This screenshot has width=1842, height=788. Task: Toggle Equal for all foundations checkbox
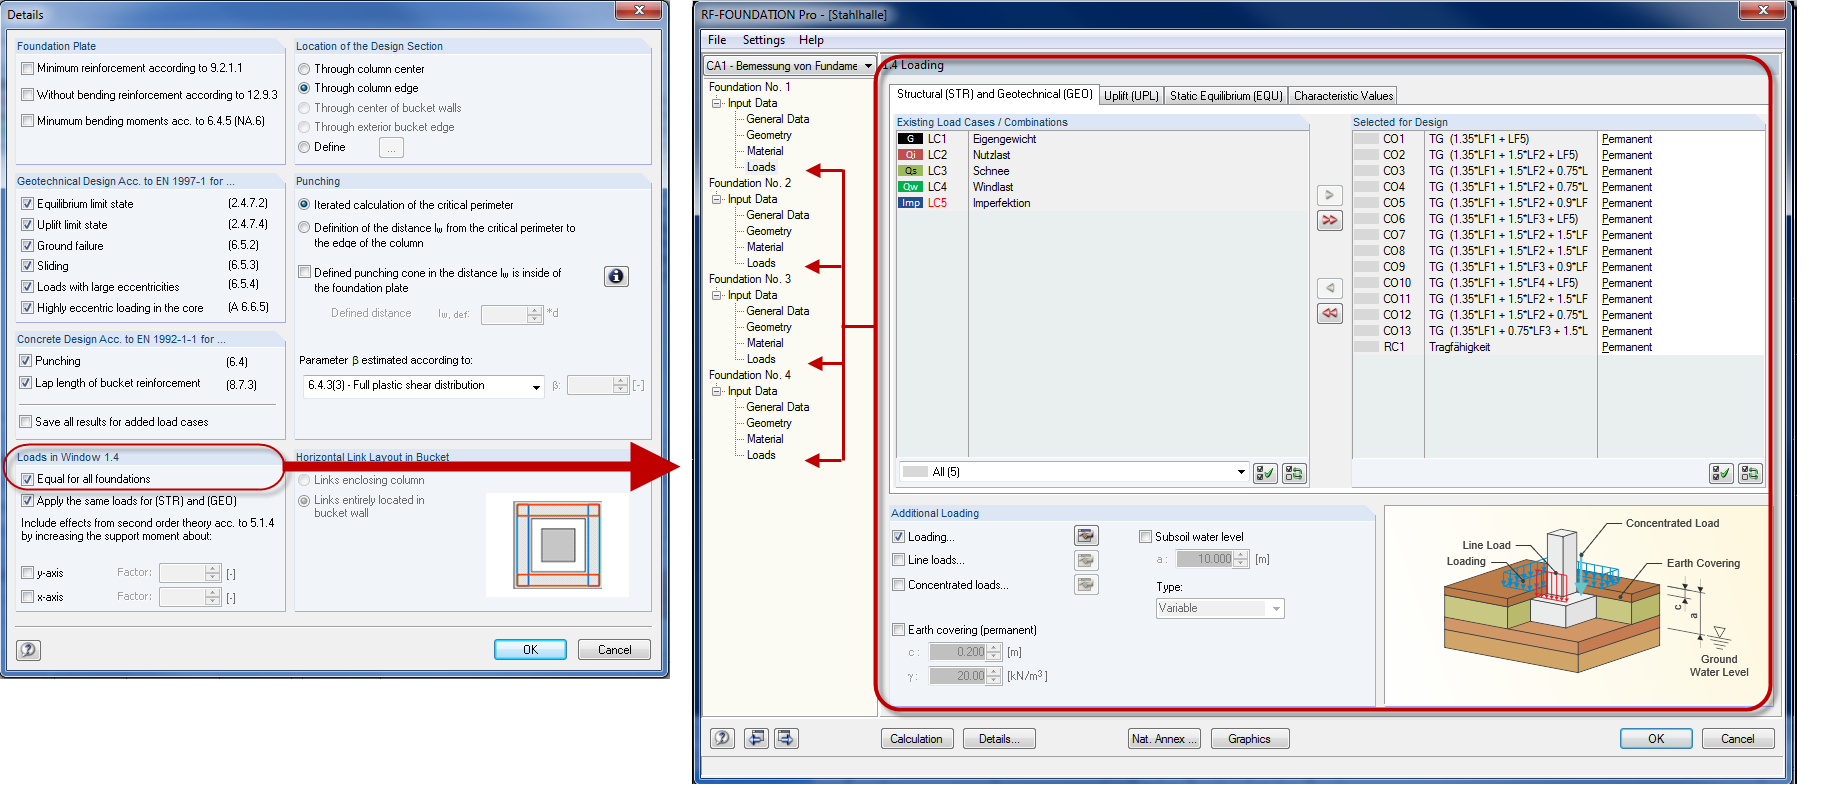point(27,479)
